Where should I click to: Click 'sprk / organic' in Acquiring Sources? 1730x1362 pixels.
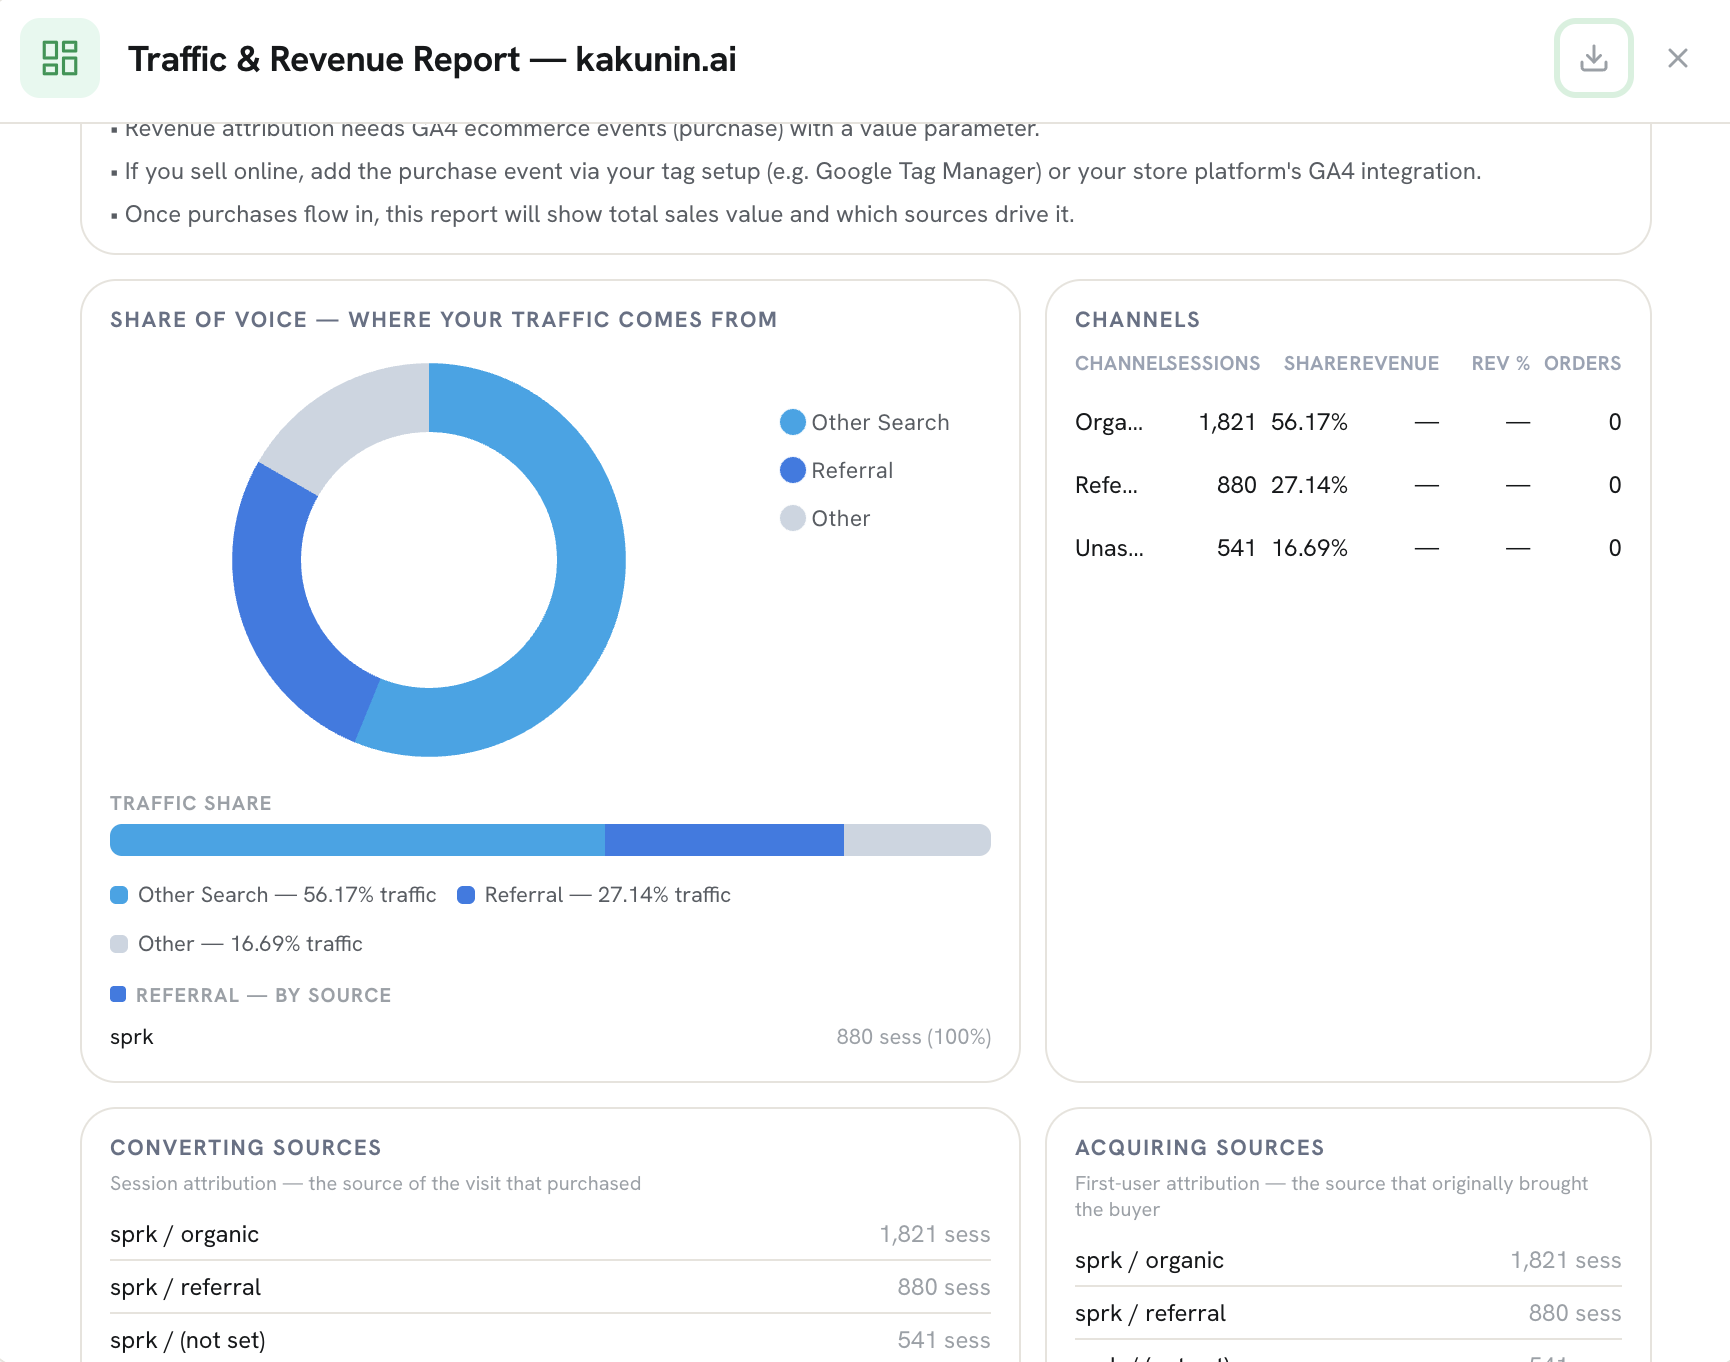(1149, 1260)
